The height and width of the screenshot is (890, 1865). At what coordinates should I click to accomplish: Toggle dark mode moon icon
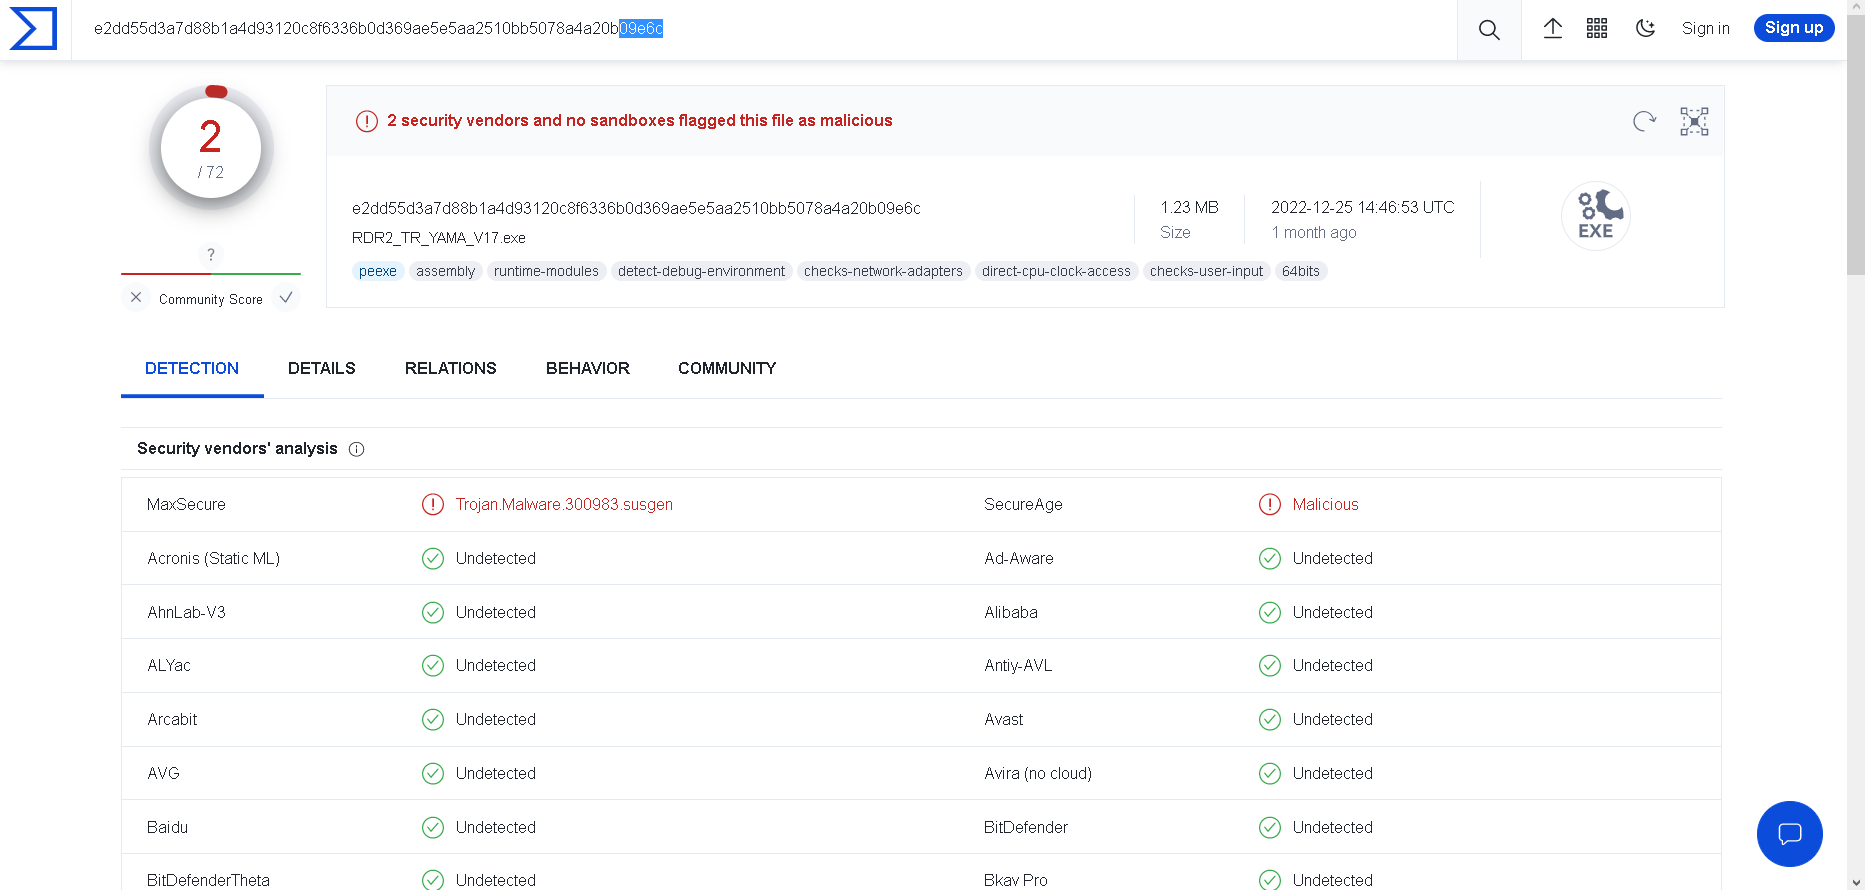pyautogui.click(x=1645, y=28)
